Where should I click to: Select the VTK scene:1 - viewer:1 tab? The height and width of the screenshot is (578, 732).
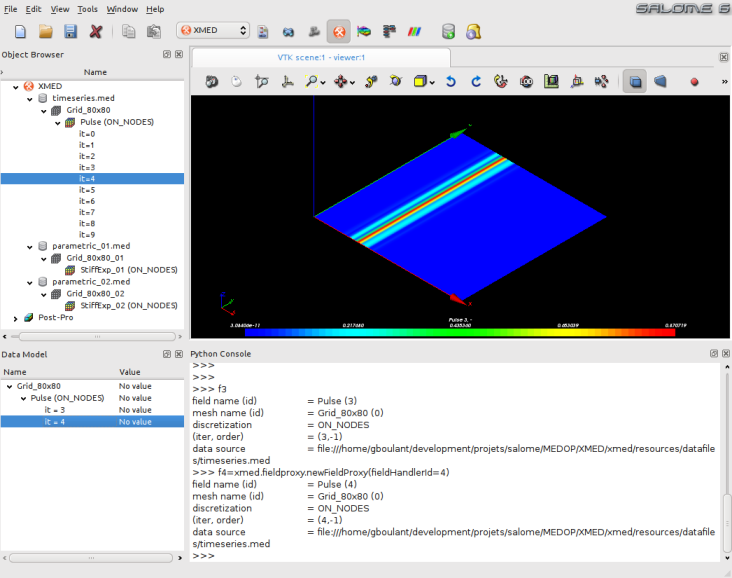tap(320, 57)
